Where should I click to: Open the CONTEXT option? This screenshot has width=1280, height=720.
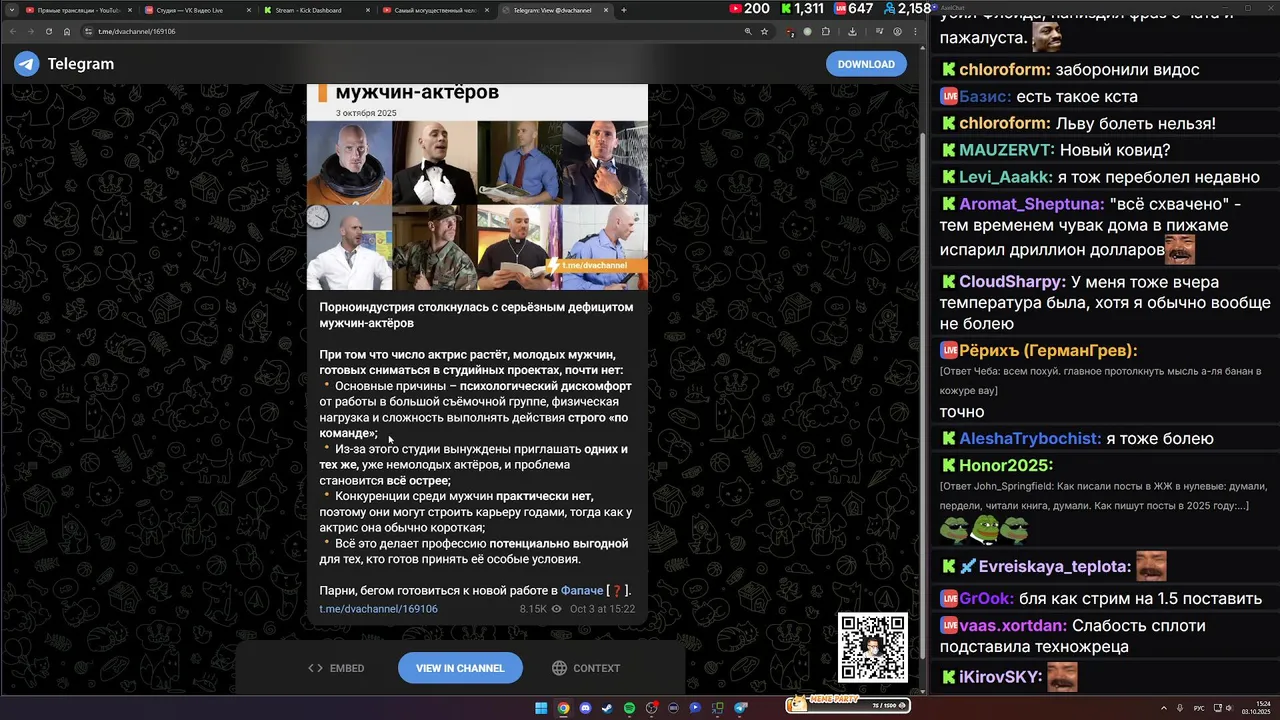[586, 668]
